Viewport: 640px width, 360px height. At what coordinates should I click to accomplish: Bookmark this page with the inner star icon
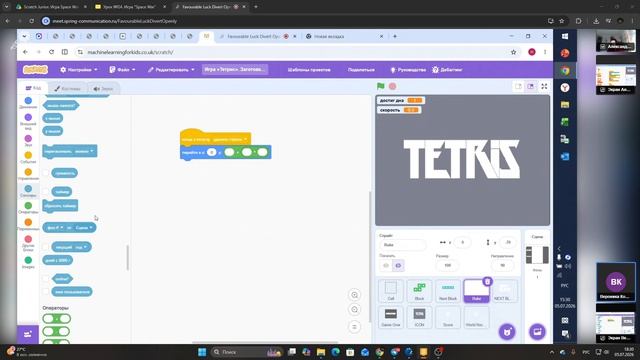coord(513,52)
